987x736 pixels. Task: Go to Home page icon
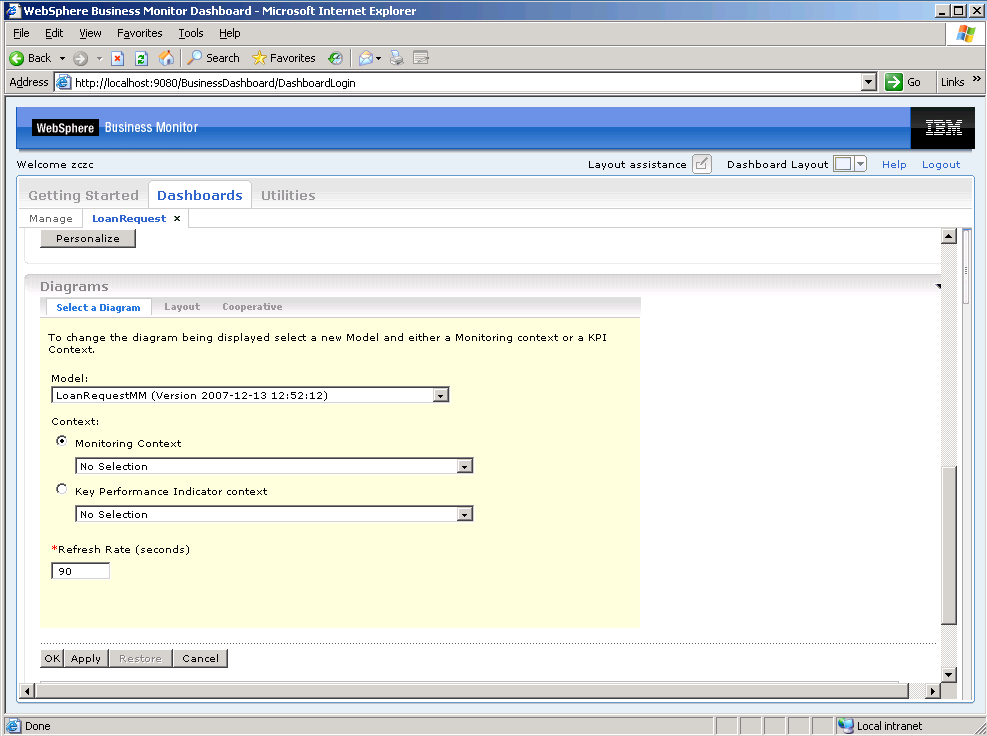[166, 59]
